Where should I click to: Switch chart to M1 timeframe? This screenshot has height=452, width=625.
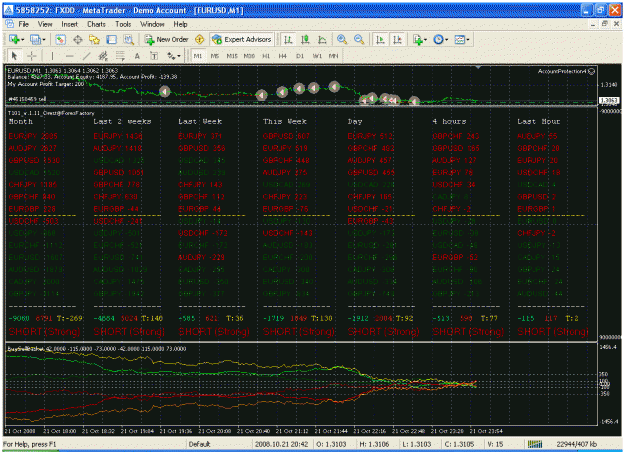point(198,56)
